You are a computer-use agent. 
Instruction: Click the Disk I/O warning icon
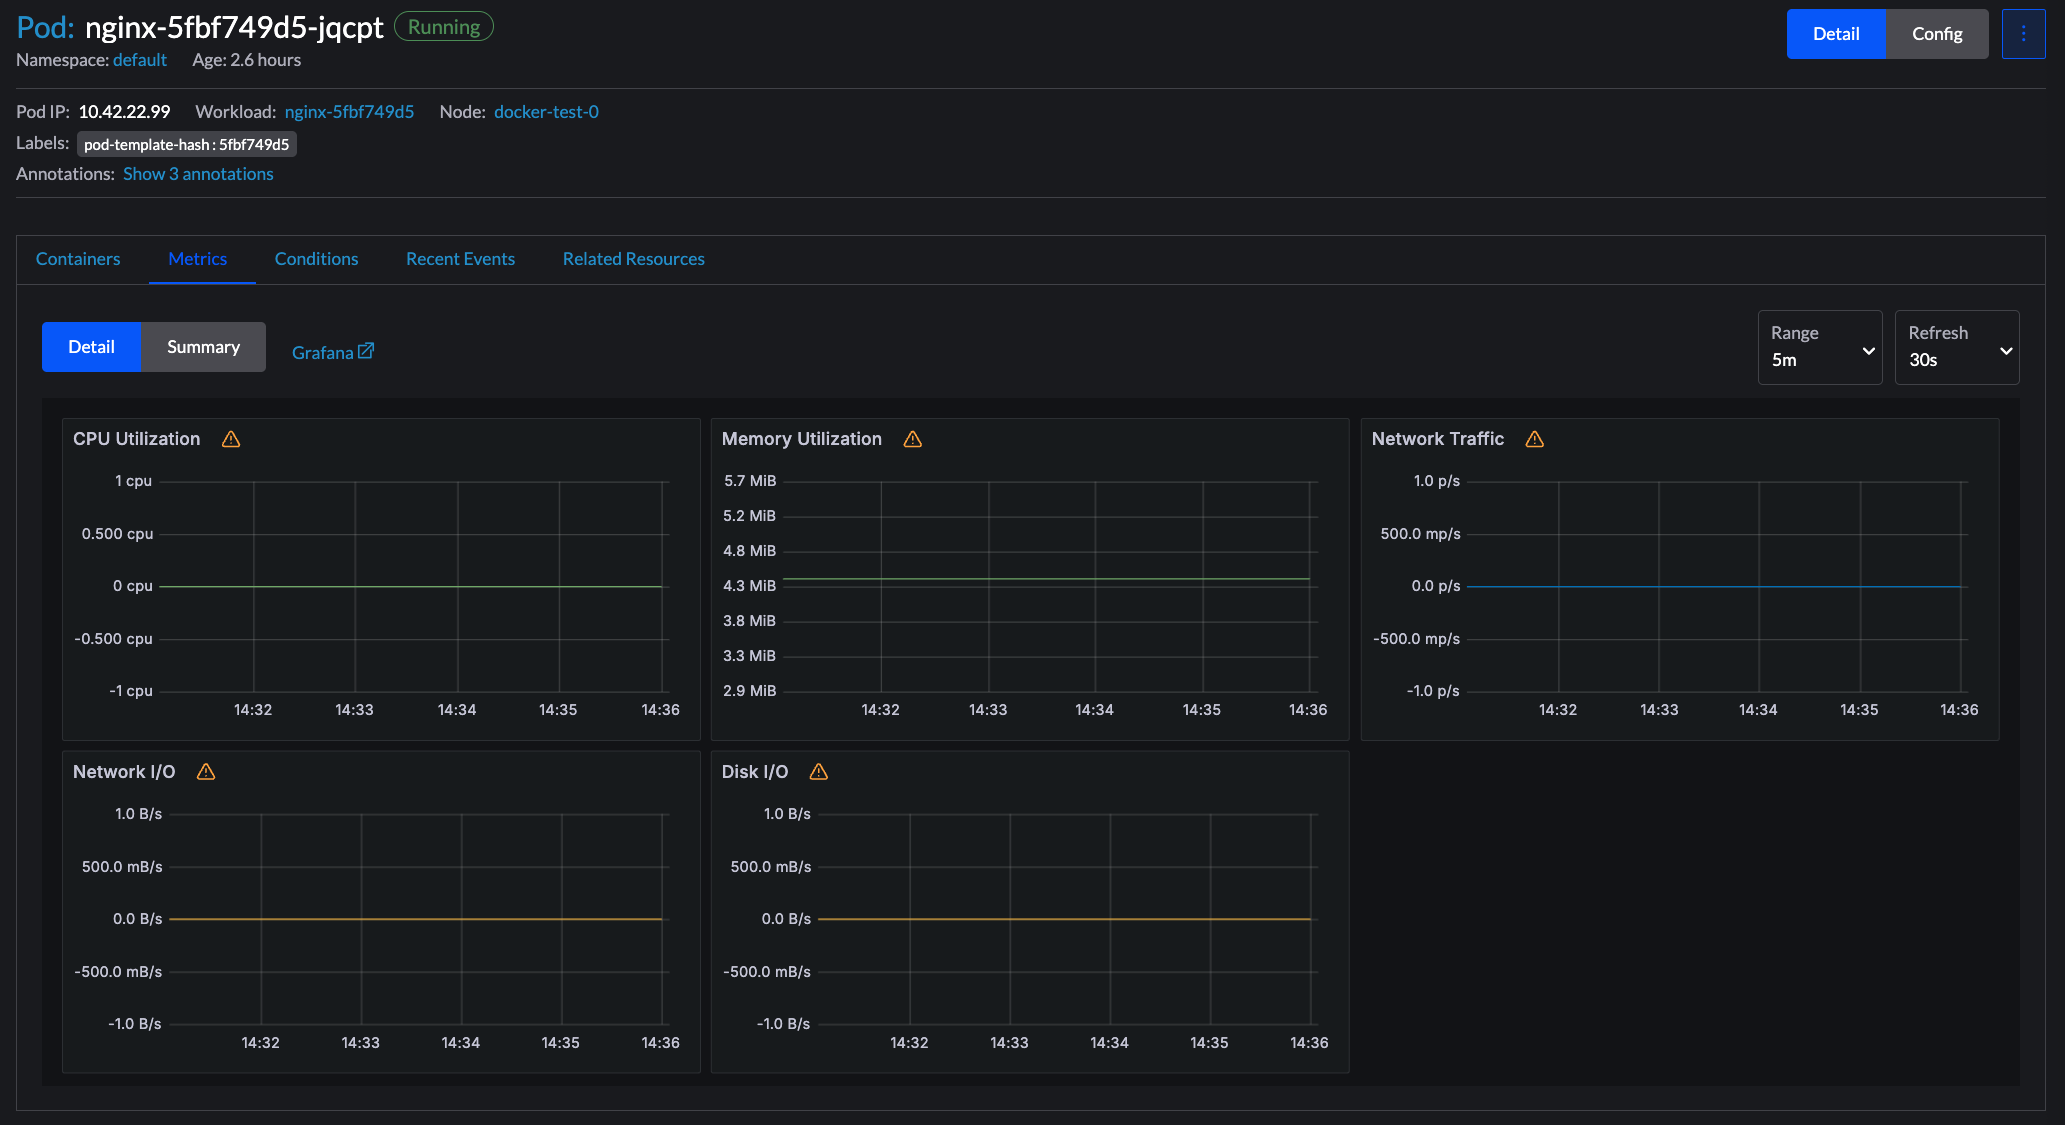click(x=819, y=772)
